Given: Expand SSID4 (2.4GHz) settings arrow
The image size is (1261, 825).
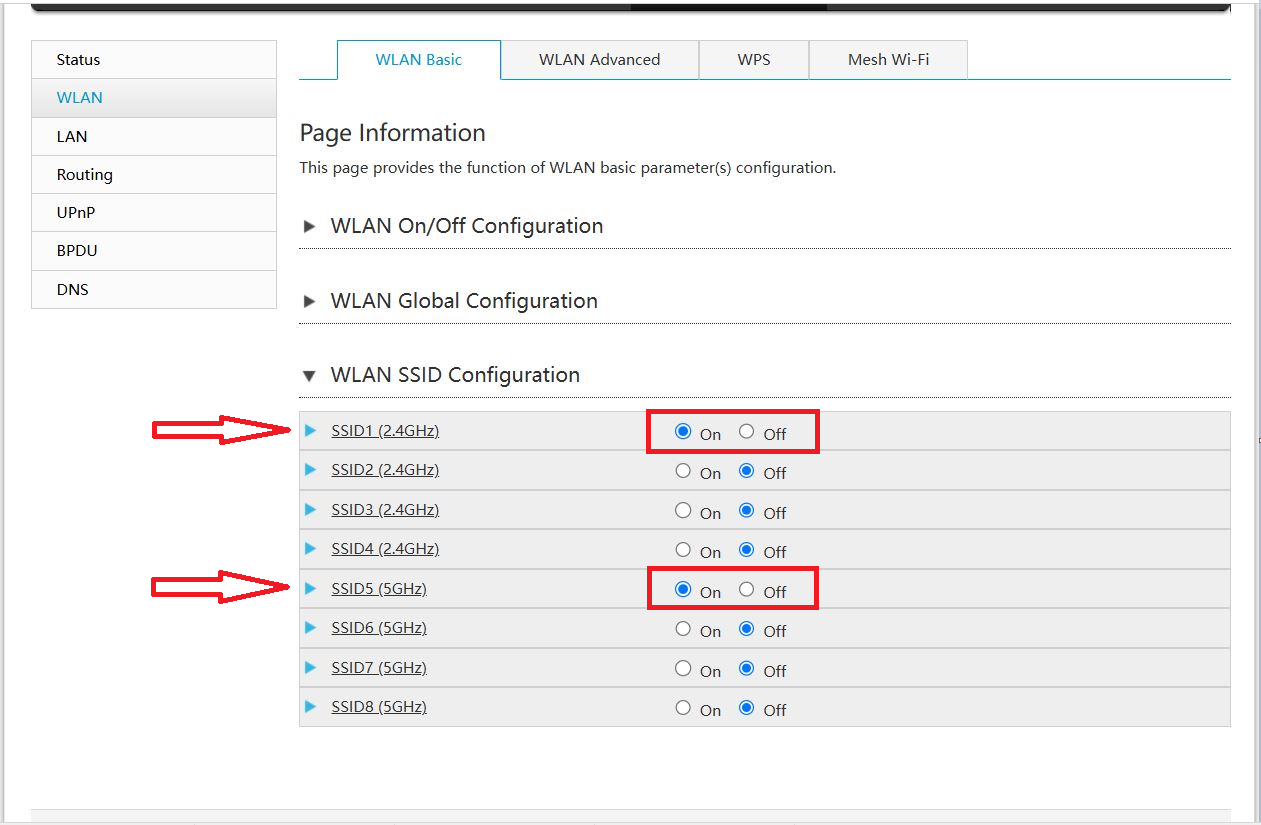Looking at the screenshot, I should tap(311, 549).
